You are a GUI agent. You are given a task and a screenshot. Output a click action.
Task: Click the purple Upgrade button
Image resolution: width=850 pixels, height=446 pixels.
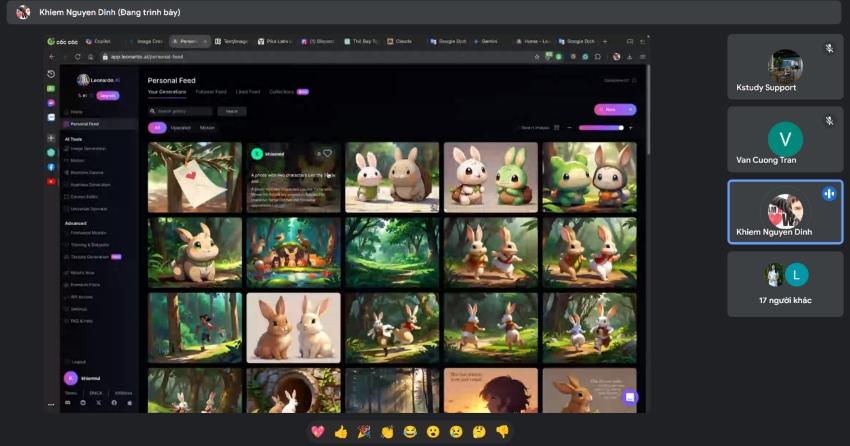(108, 95)
